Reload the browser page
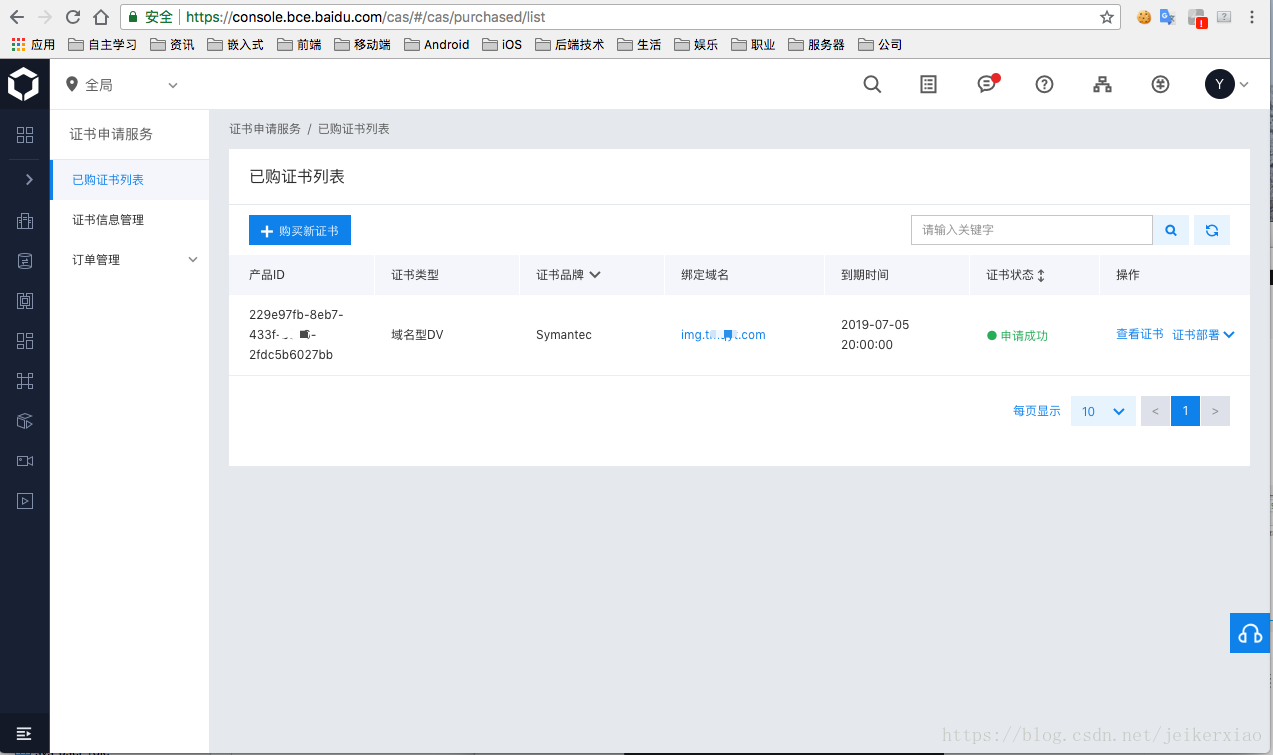Viewport: 1273px width, 755px height. click(73, 17)
